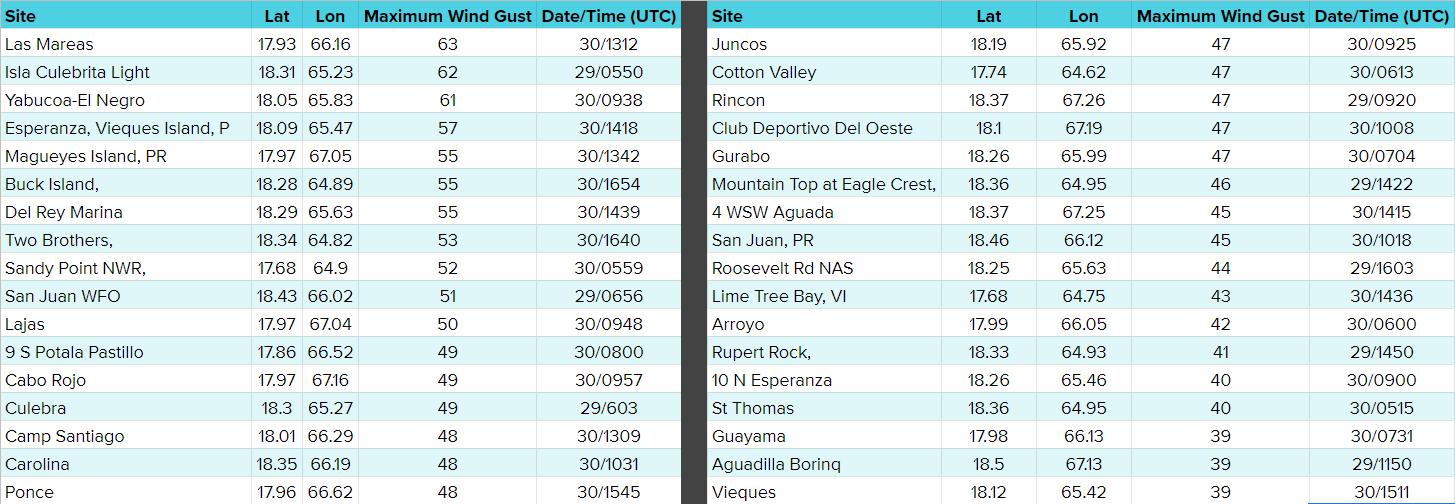Select the Yabucoa-El Negro cell

[75, 100]
